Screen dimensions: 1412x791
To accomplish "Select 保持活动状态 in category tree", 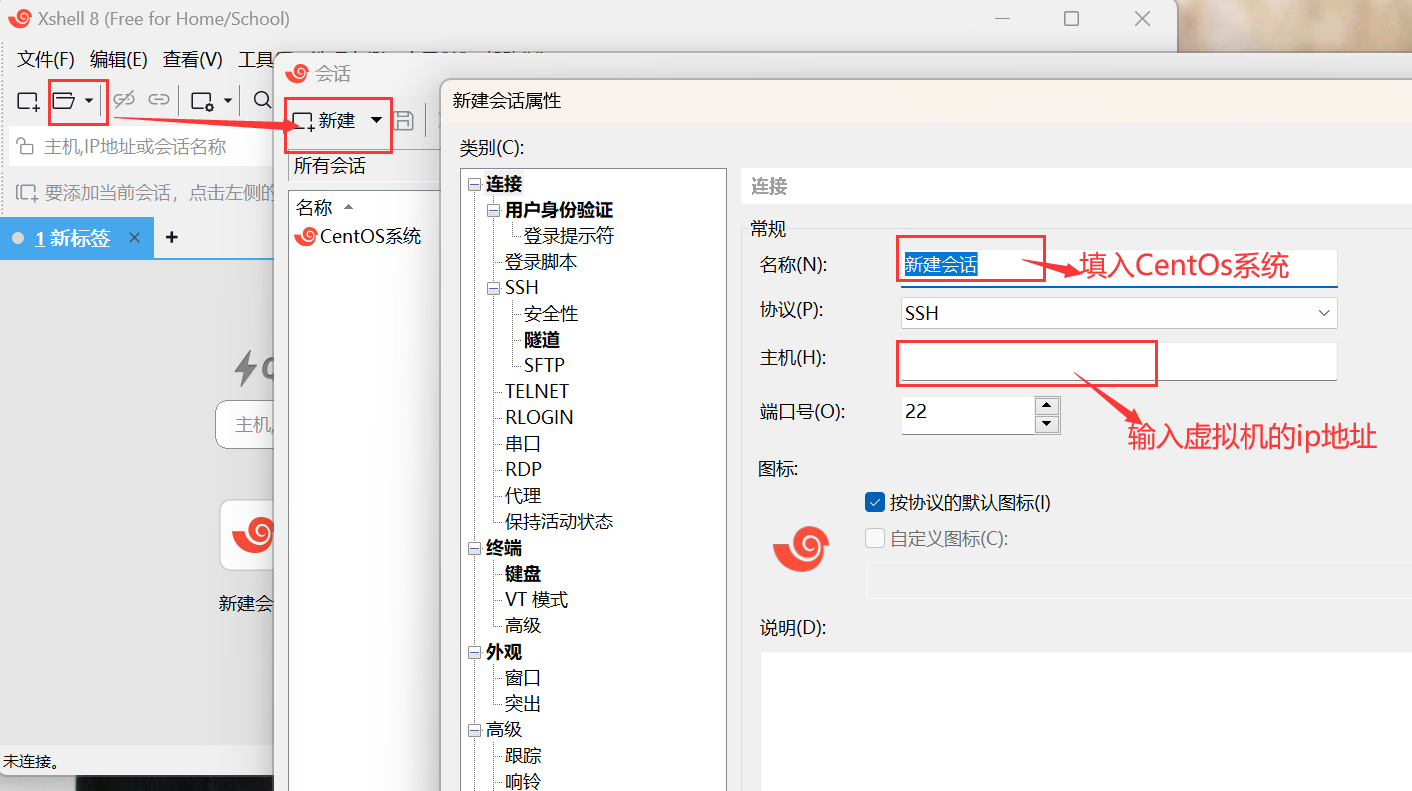I will tap(559, 522).
